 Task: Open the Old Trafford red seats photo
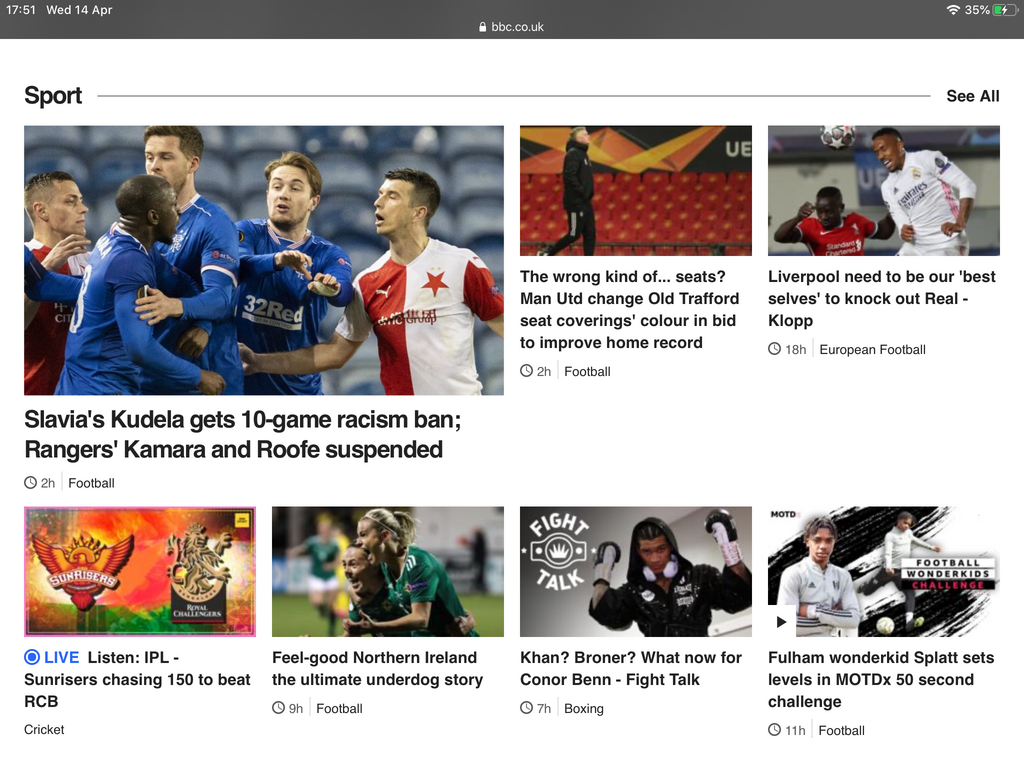635,191
